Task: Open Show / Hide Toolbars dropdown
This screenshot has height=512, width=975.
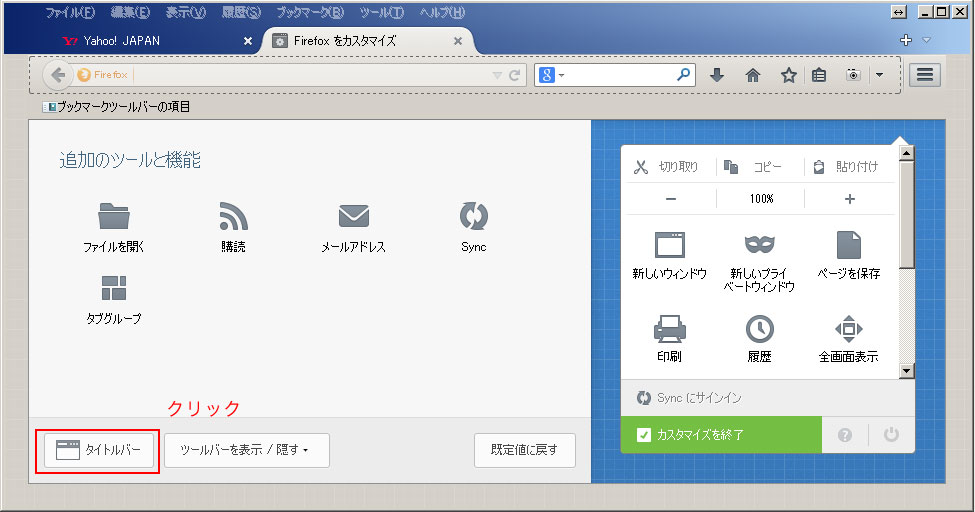Action: click(x=247, y=450)
